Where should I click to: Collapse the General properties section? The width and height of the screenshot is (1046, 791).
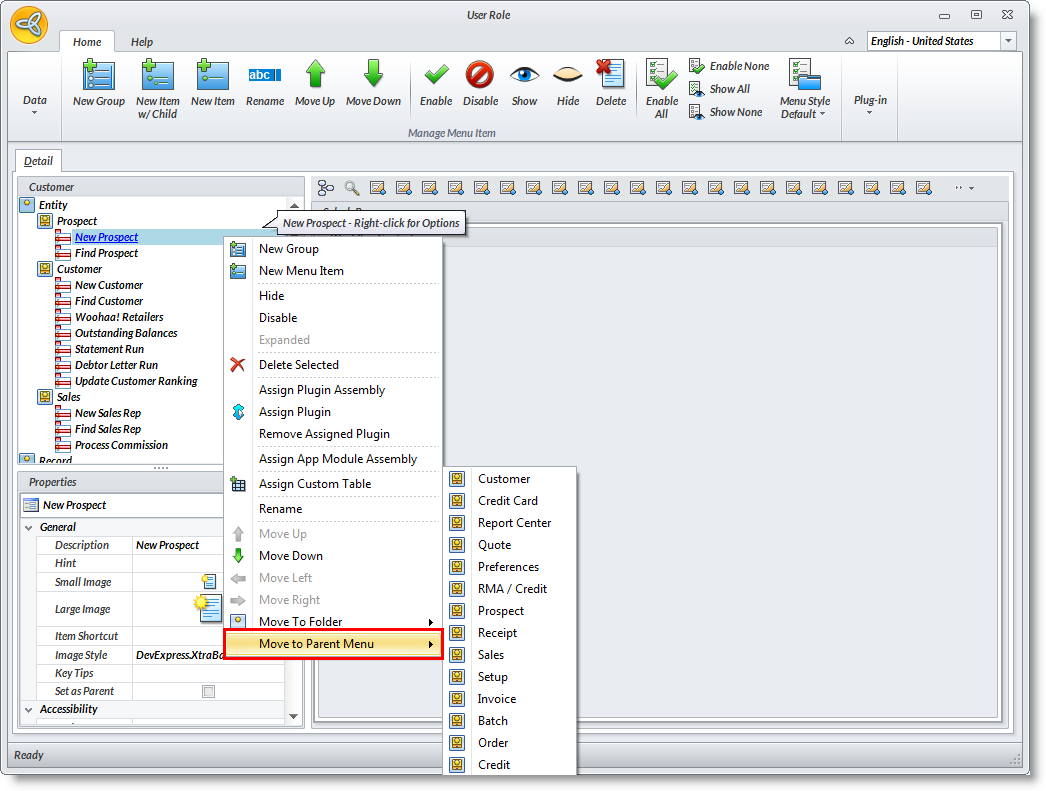(x=28, y=527)
